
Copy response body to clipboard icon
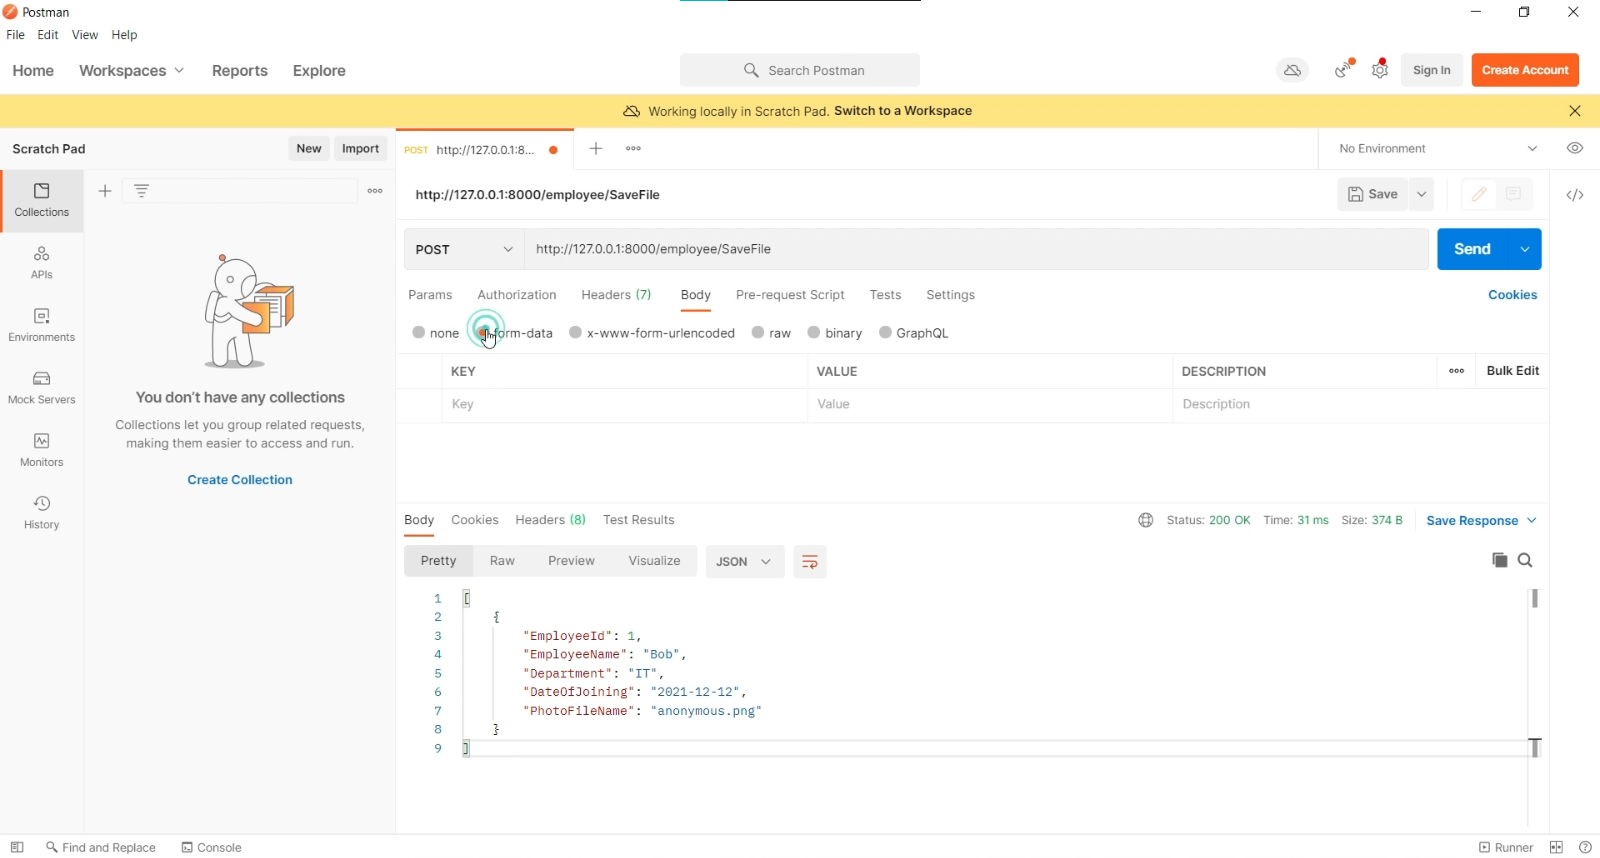tap(1500, 561)
